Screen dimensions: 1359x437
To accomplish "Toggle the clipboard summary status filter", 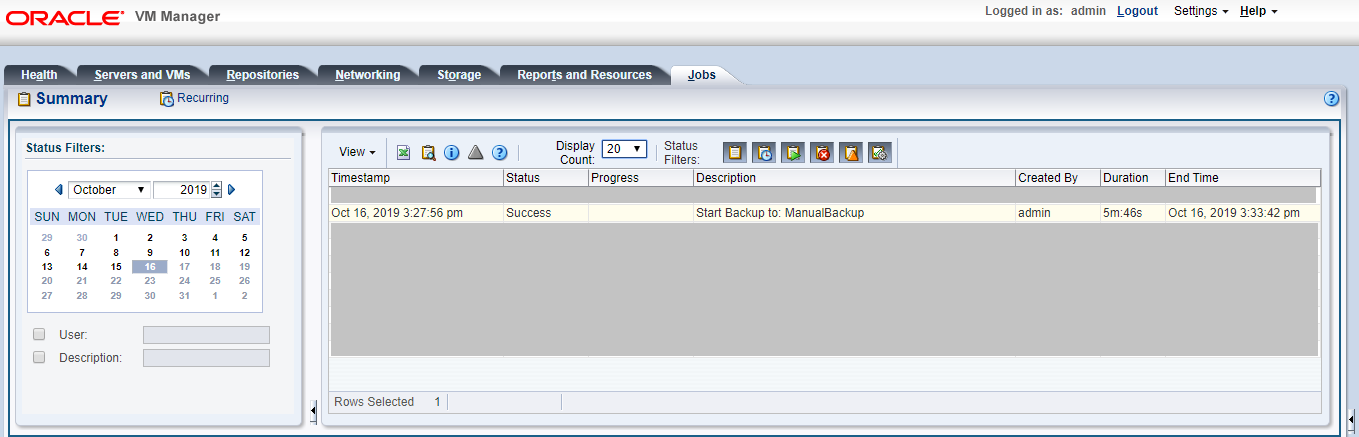I will [x=735, y=153].
